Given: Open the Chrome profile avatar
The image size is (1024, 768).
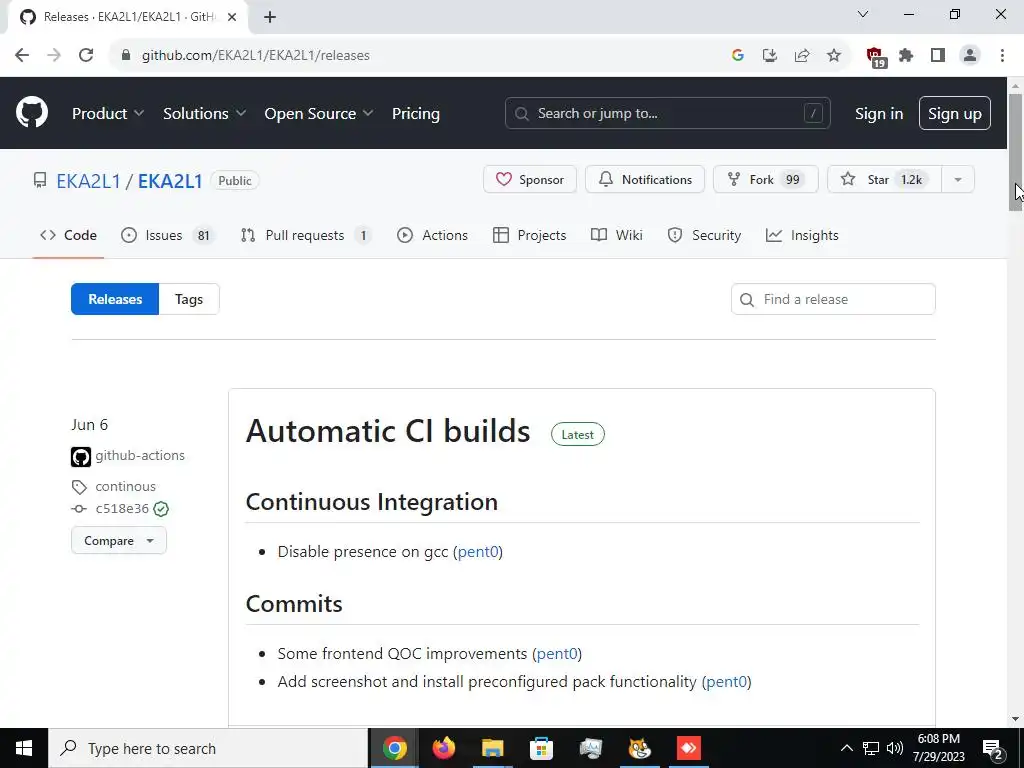Looking at the screenshot, I should click(970, 56).
